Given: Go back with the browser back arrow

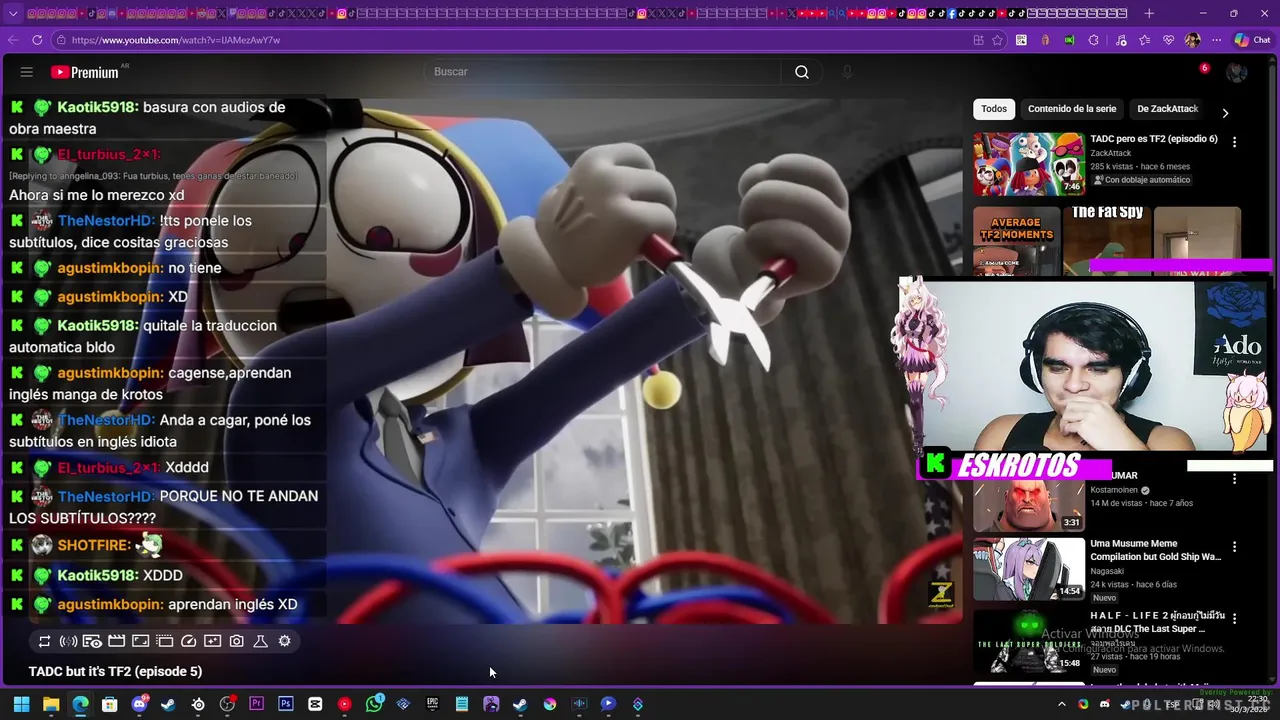Looking at the screenshot, I should (13, 40).
